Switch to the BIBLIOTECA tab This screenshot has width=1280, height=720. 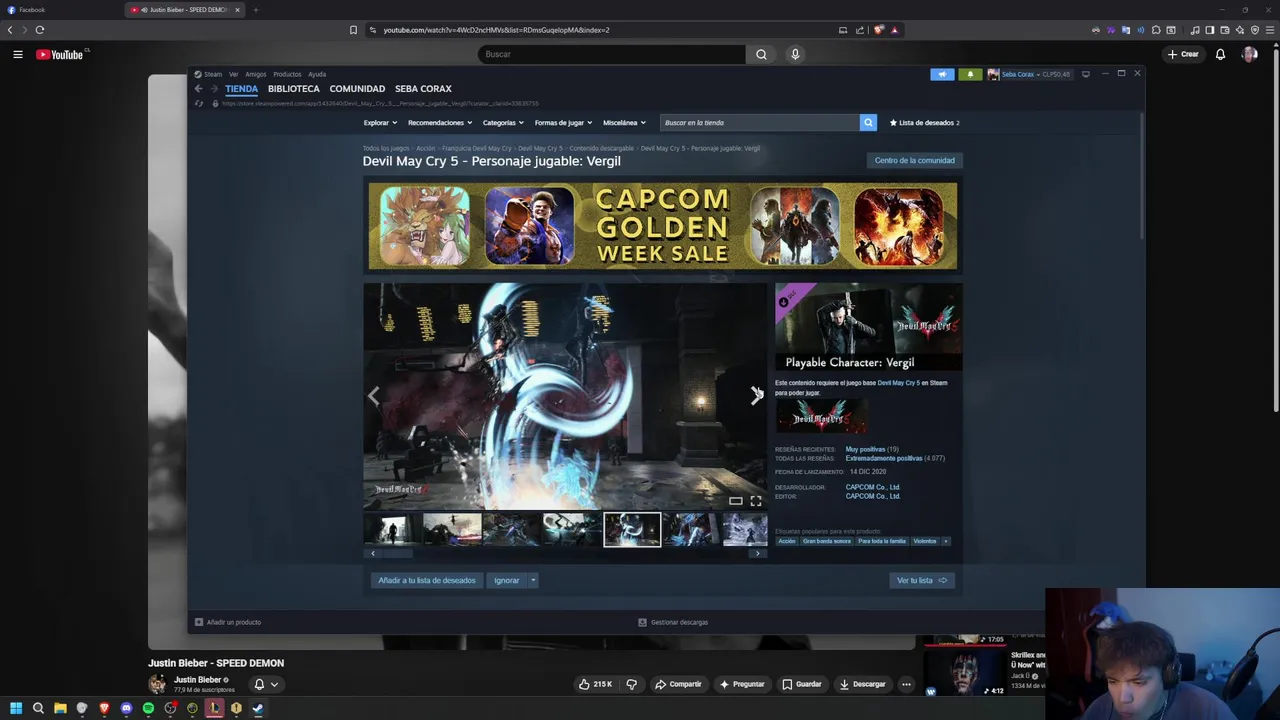point(293,89)
